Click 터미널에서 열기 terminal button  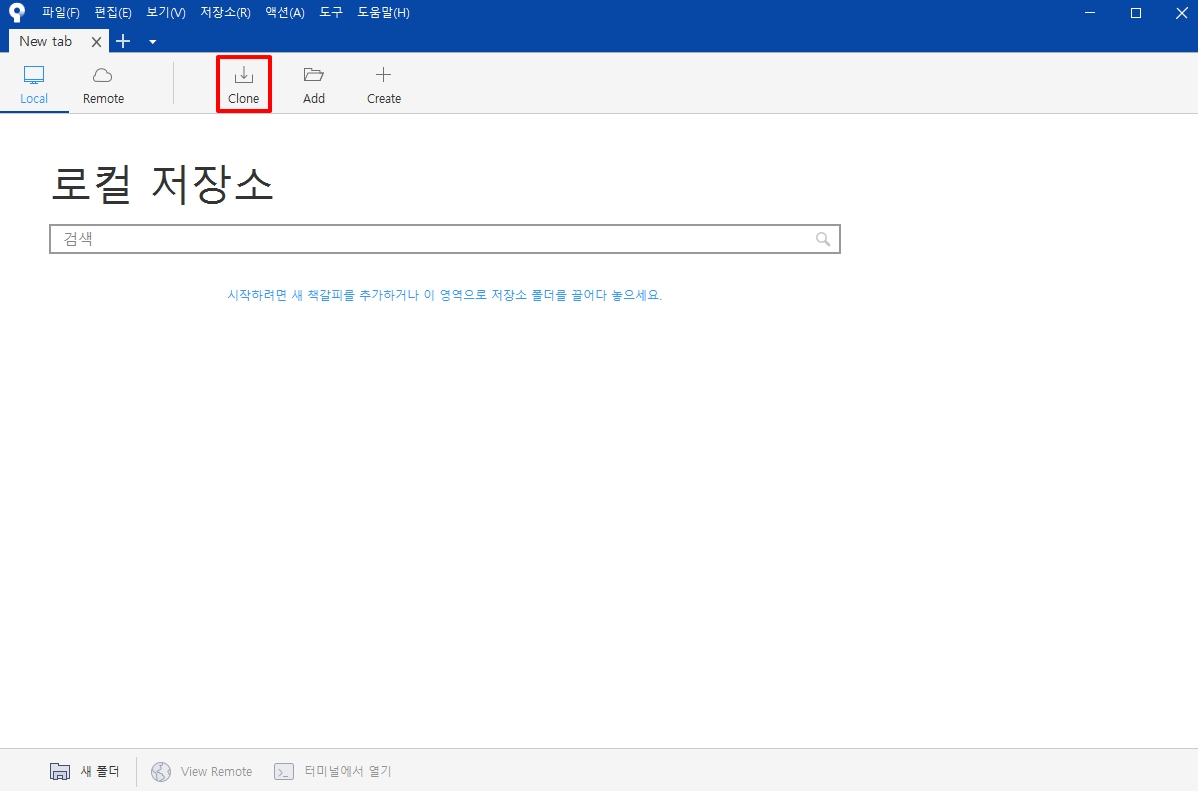pyautogui.click(x=333, y=771)
